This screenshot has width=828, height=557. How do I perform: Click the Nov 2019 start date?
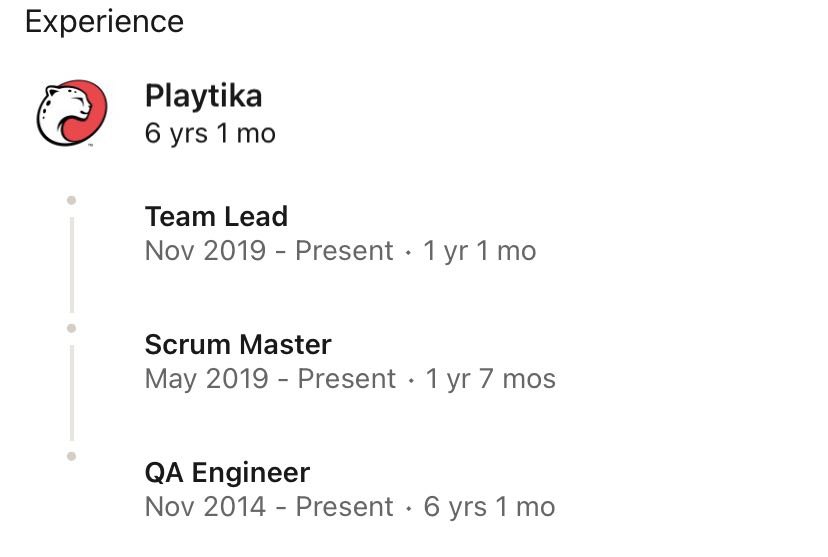point(205,250)
